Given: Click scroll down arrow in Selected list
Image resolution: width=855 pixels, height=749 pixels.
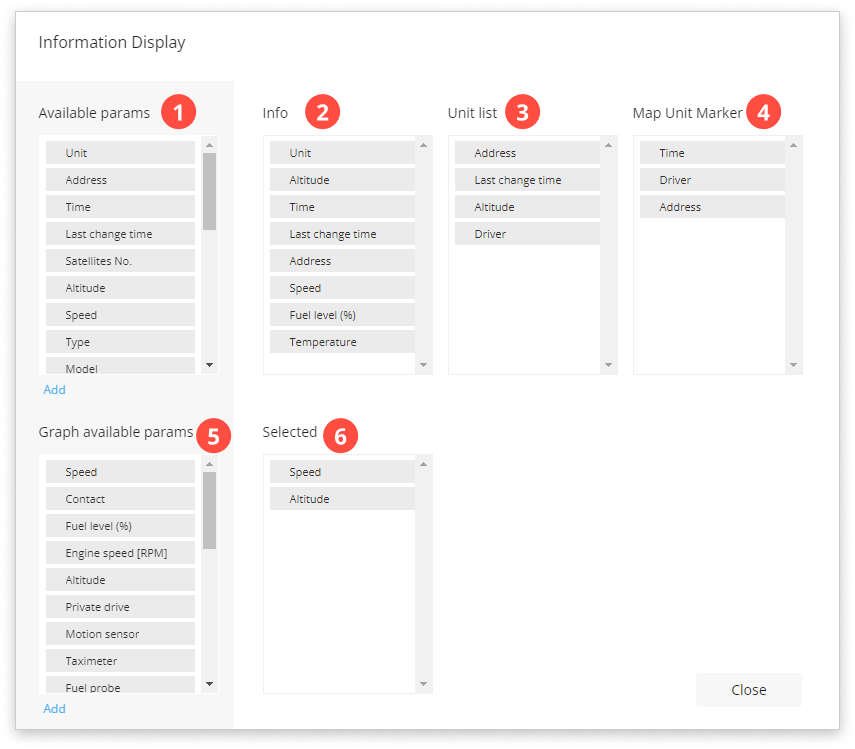Looking at the screenshot, I should [x=424, y=684].
